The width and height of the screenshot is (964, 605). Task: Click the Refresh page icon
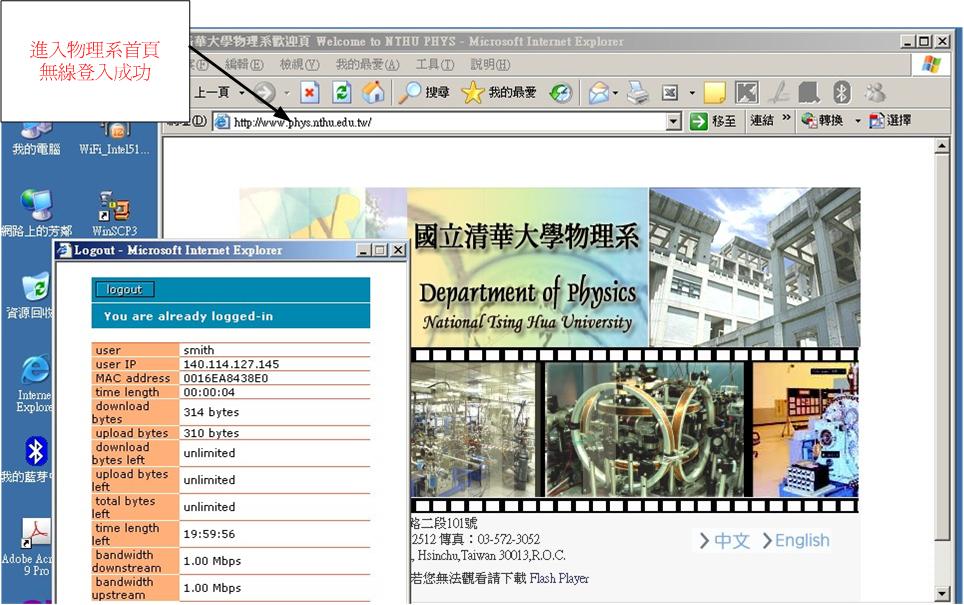click(x=341, y=92)
